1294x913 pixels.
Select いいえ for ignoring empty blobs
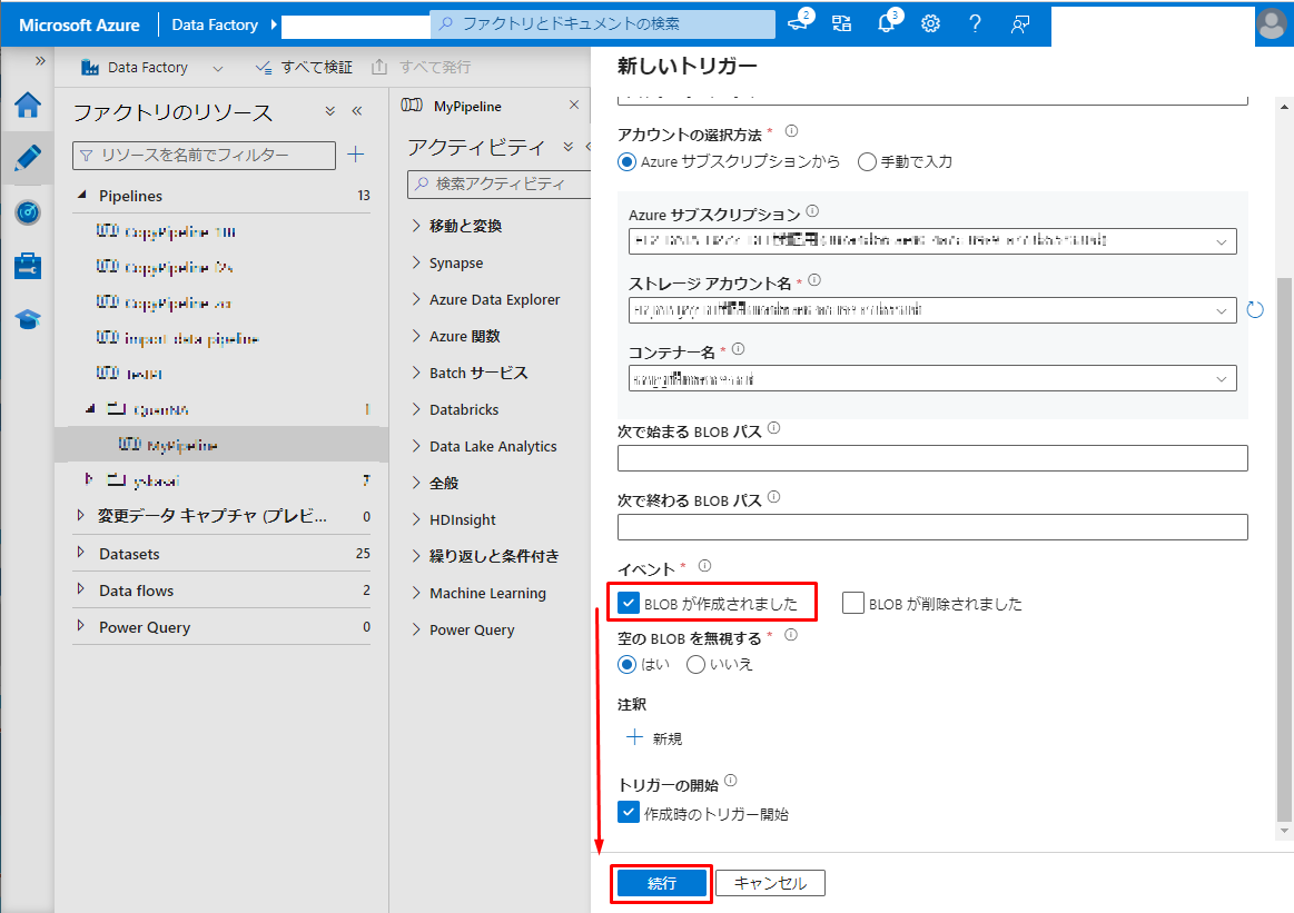point(697,664)
